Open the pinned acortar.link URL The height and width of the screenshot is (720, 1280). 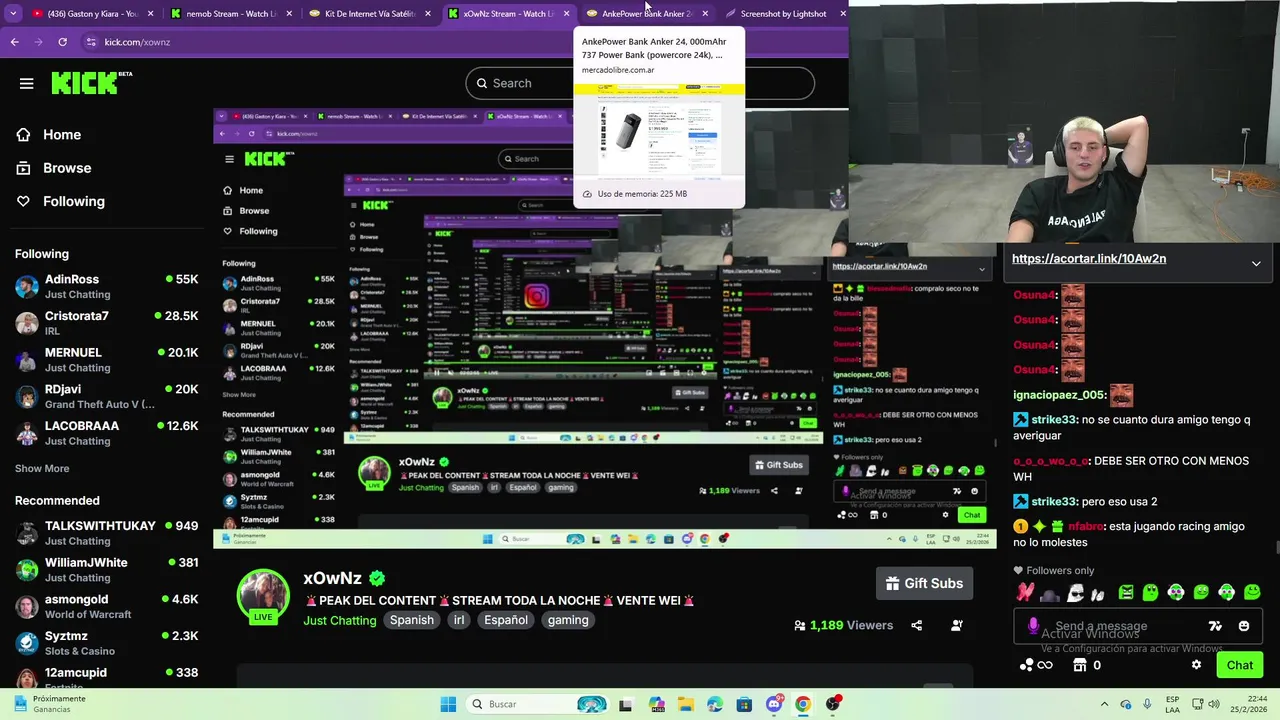coord(1089,258)
